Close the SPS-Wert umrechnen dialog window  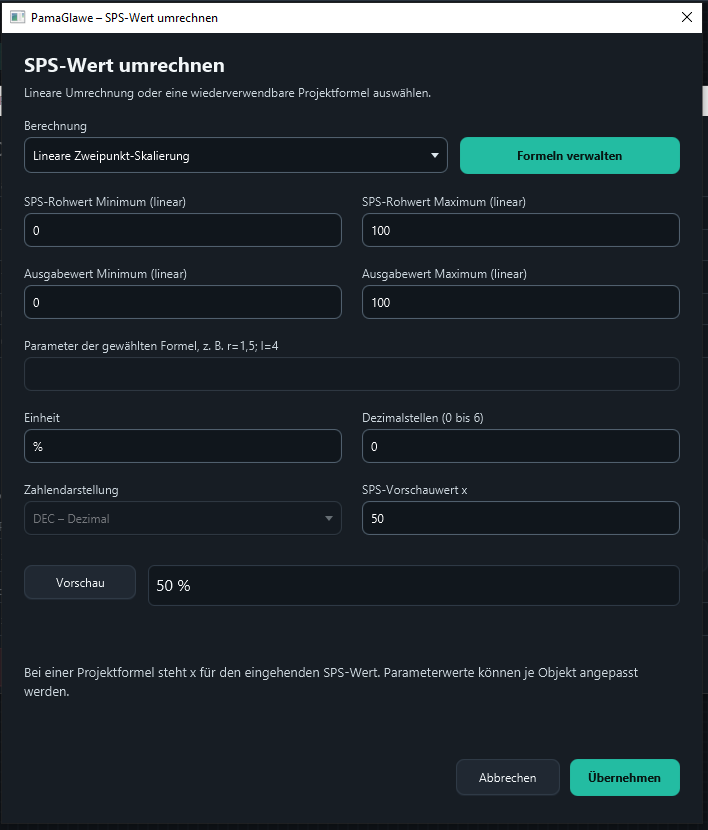[687, 17]
